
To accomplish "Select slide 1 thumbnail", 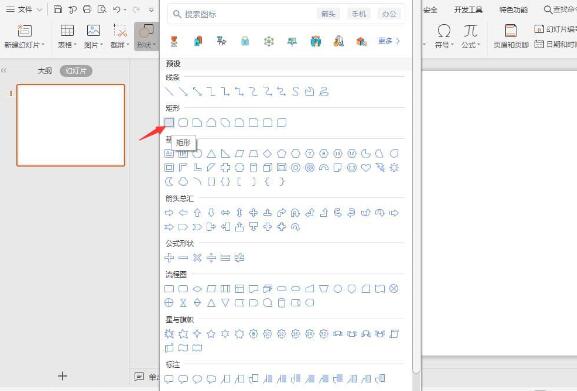I will [71, 125].
